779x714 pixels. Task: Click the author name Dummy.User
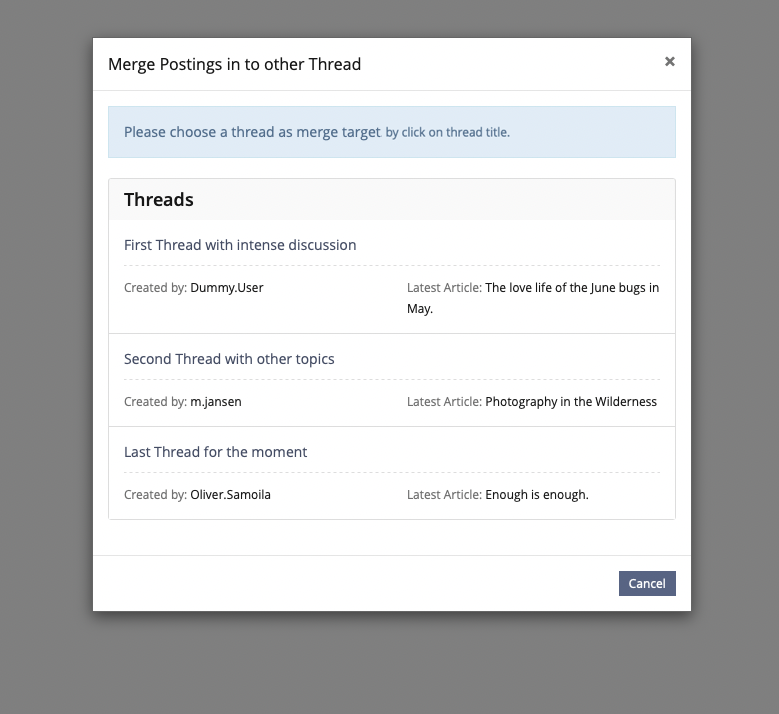coord(227,288)
